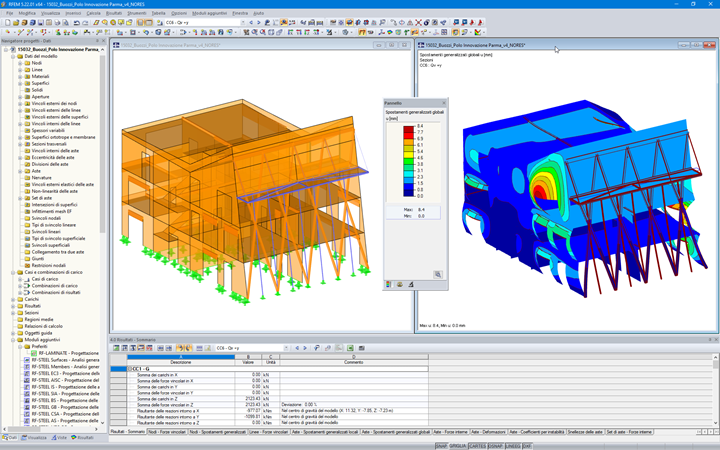Open the Risultati menu
Image resolution: width=720 pixels, height=450 pixels.
[114, 13]
